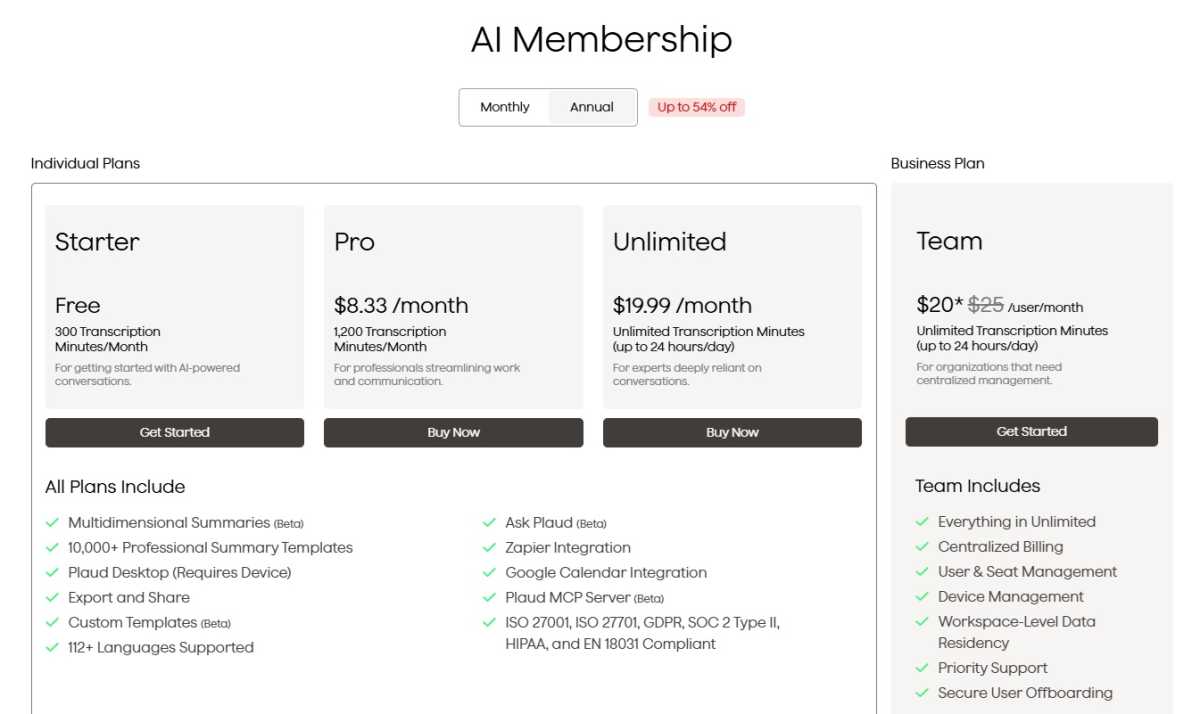Screen dimensions: 1200x714
Task: Click the checkmark beside 112+ Languages Supported
Action: click(x=53, y=647)
